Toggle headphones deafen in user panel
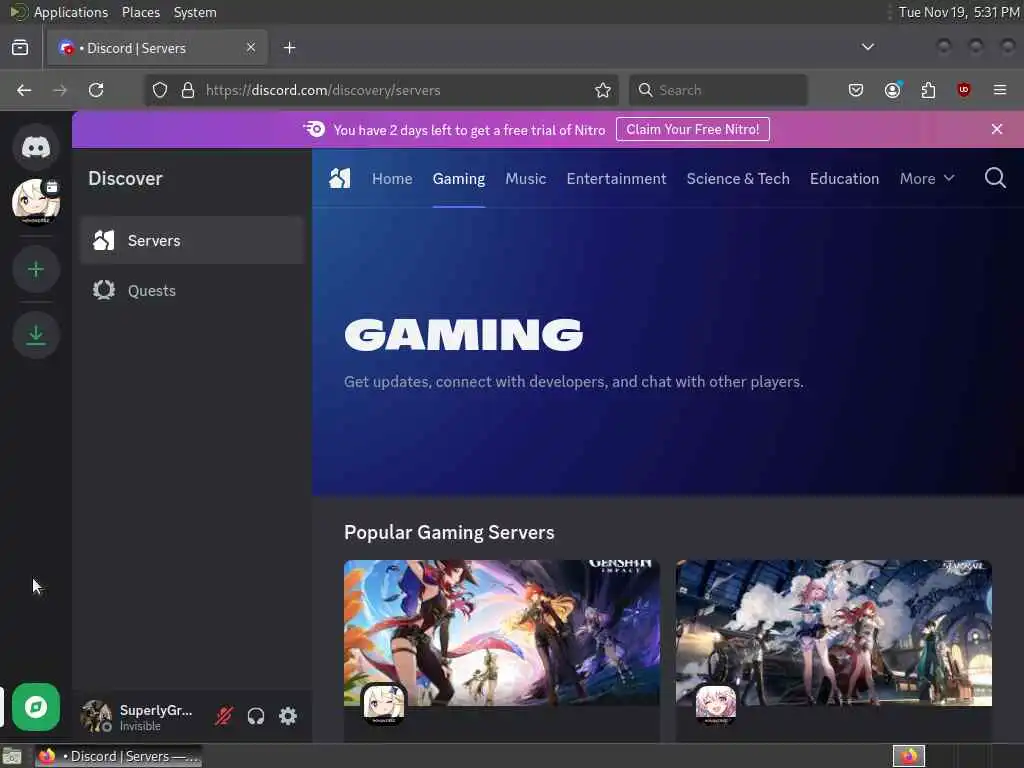 click(x=255, y=716)
